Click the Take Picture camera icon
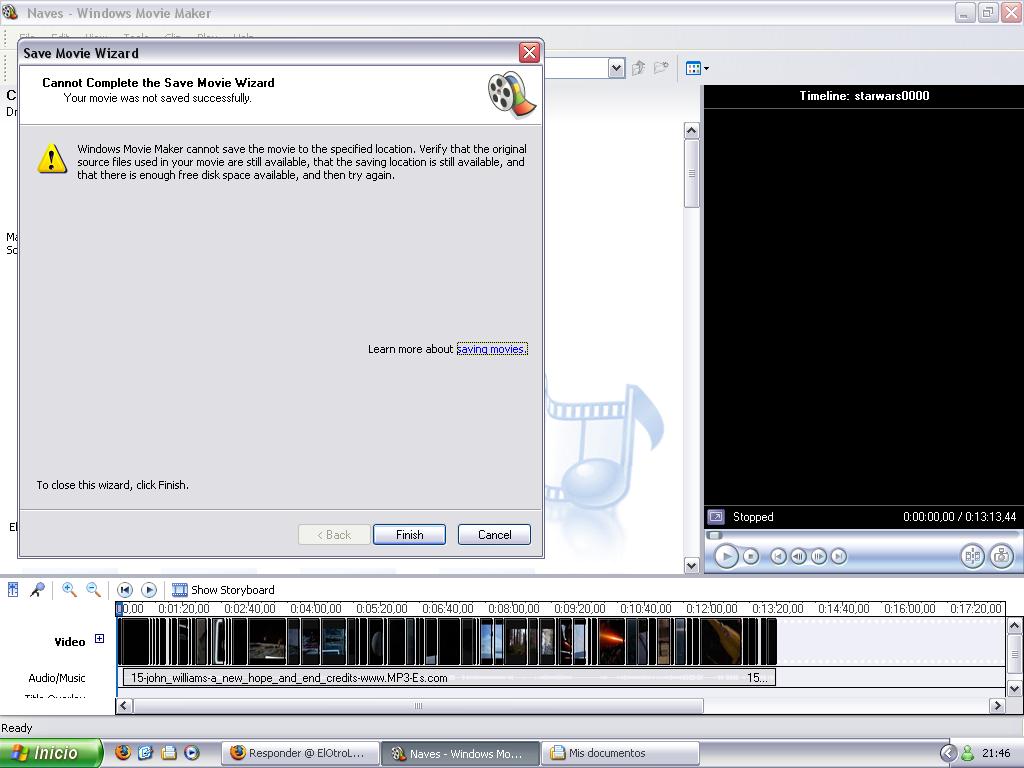 coord(1001,556)
